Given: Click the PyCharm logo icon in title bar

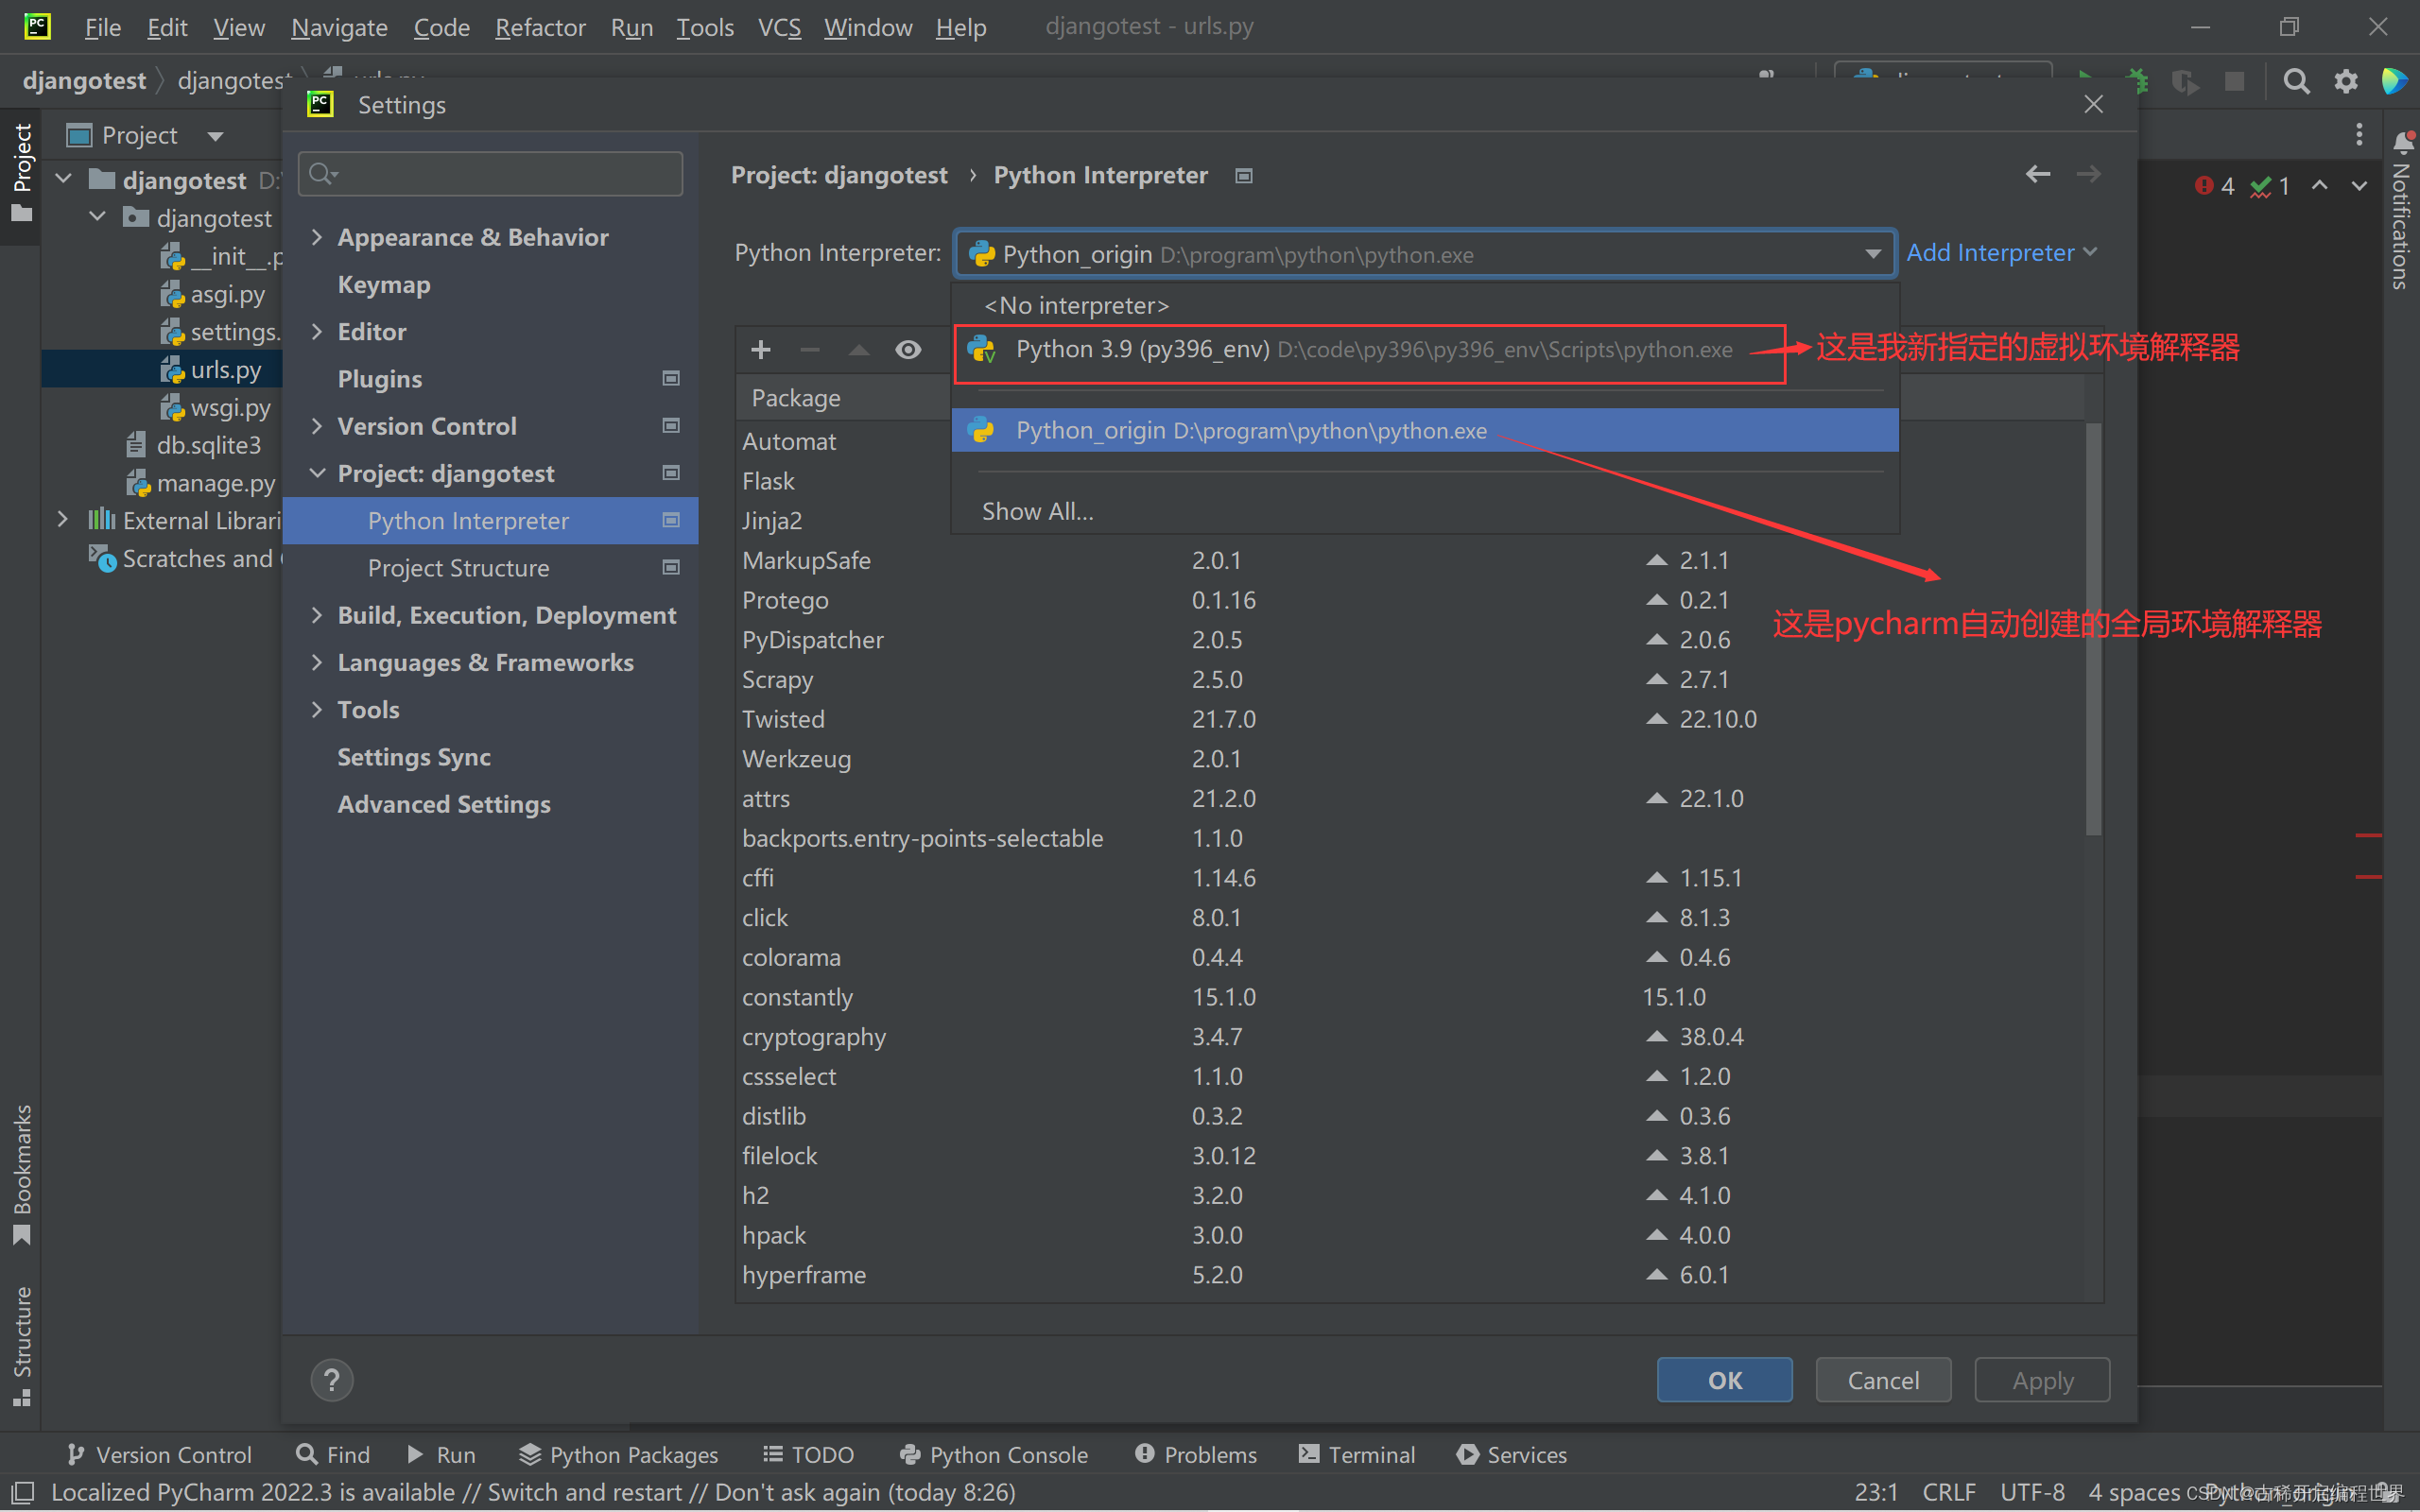Looking at the screenshot, I should (37, 26).
